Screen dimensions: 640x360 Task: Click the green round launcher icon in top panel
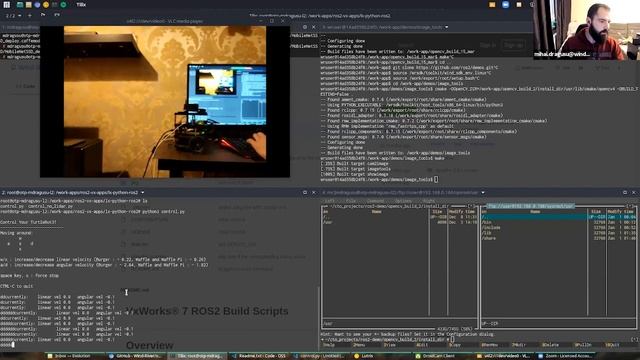63,5
